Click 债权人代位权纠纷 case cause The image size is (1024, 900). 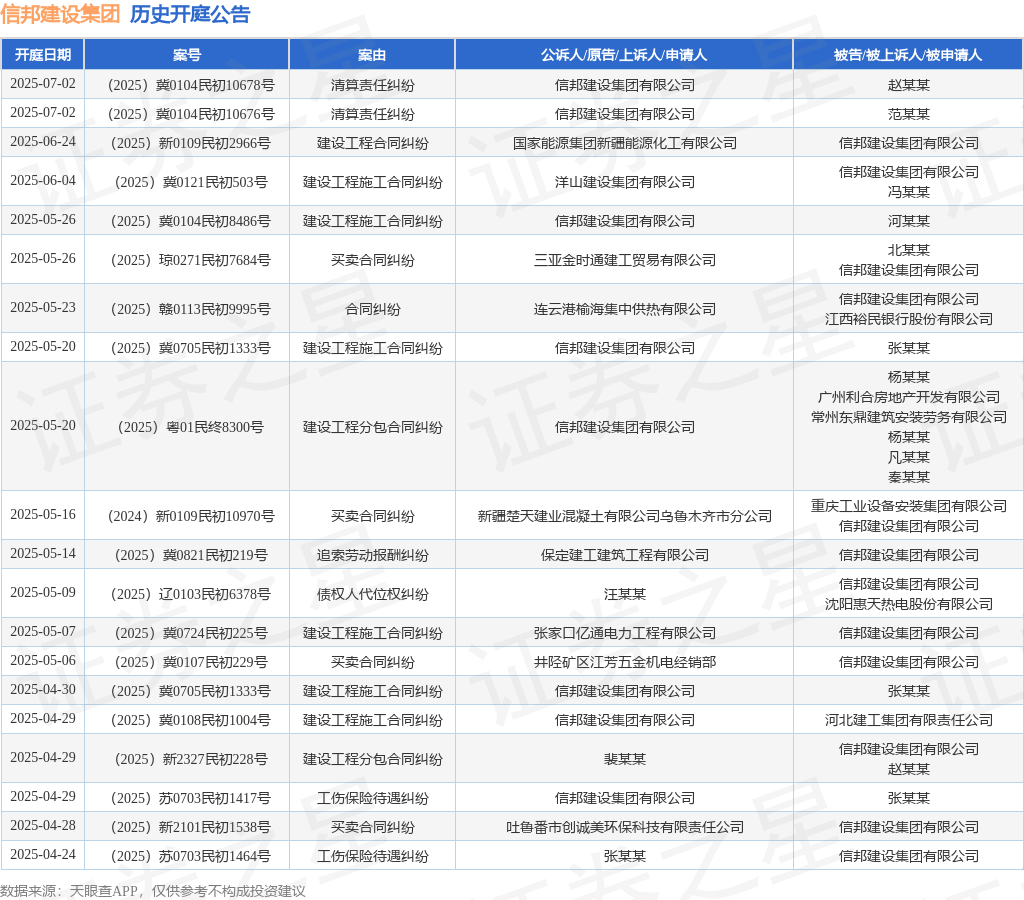(x=372, y=594)
